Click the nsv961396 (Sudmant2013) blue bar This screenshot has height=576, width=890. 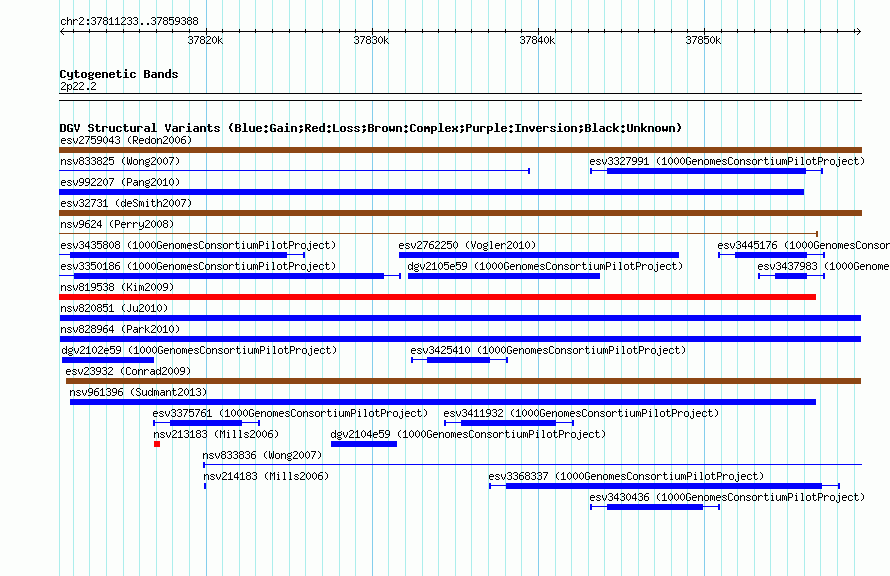[x=443, y=402]
